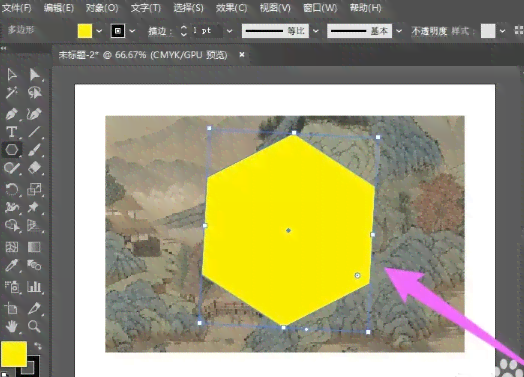Screen dimensions: 524x377
Task: Select the Polygon shape tool
Action: coord(12,149)
